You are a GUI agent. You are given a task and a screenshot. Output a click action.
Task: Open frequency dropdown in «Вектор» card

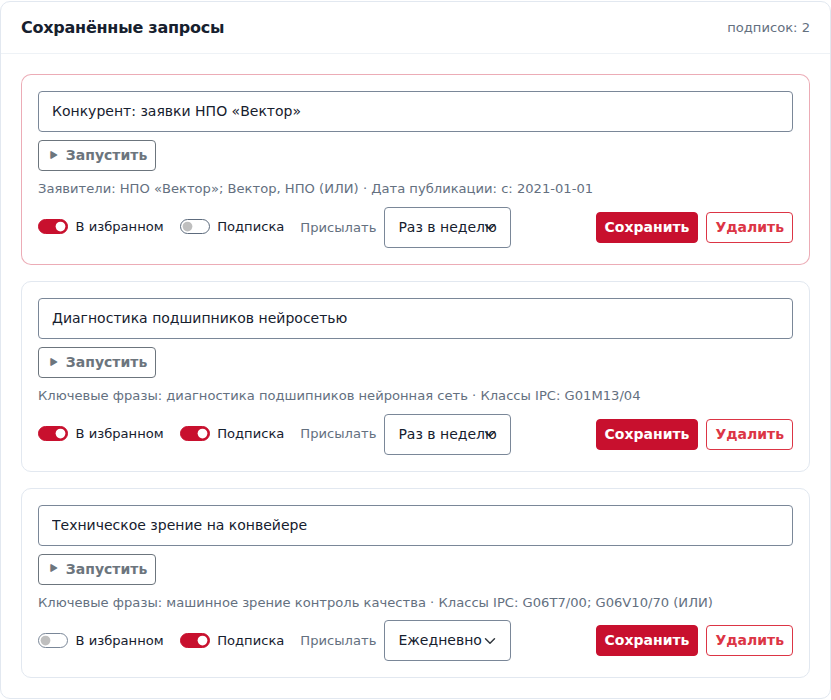tap(447, 227)
